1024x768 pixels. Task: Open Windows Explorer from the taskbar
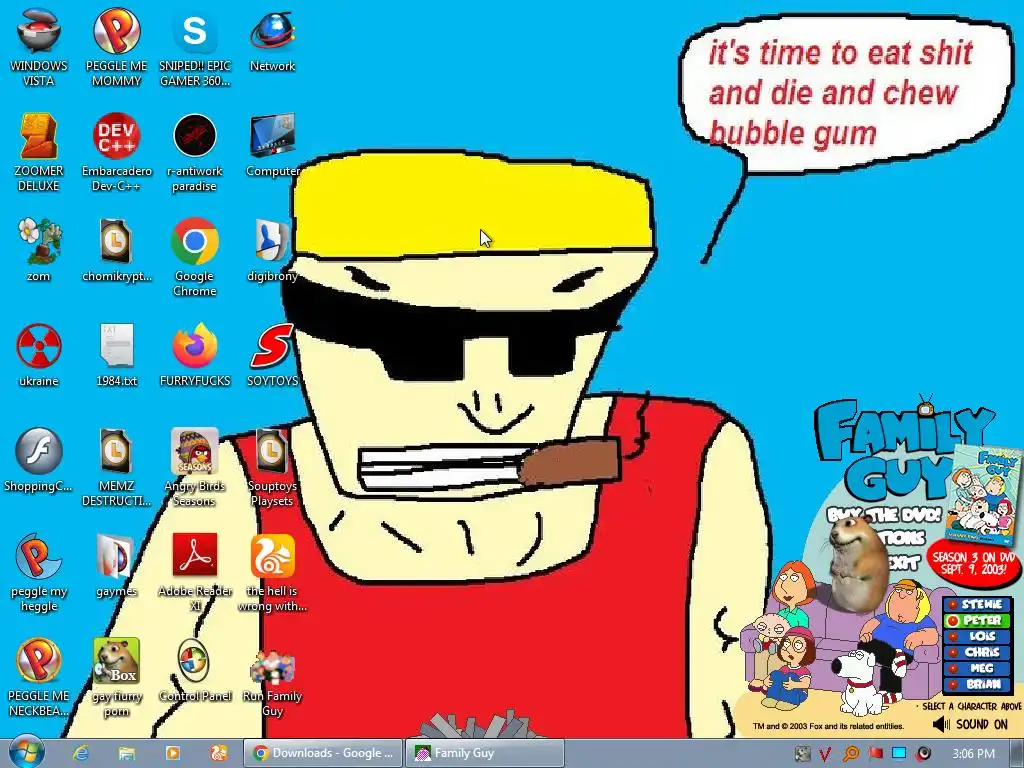coord(126,753)
